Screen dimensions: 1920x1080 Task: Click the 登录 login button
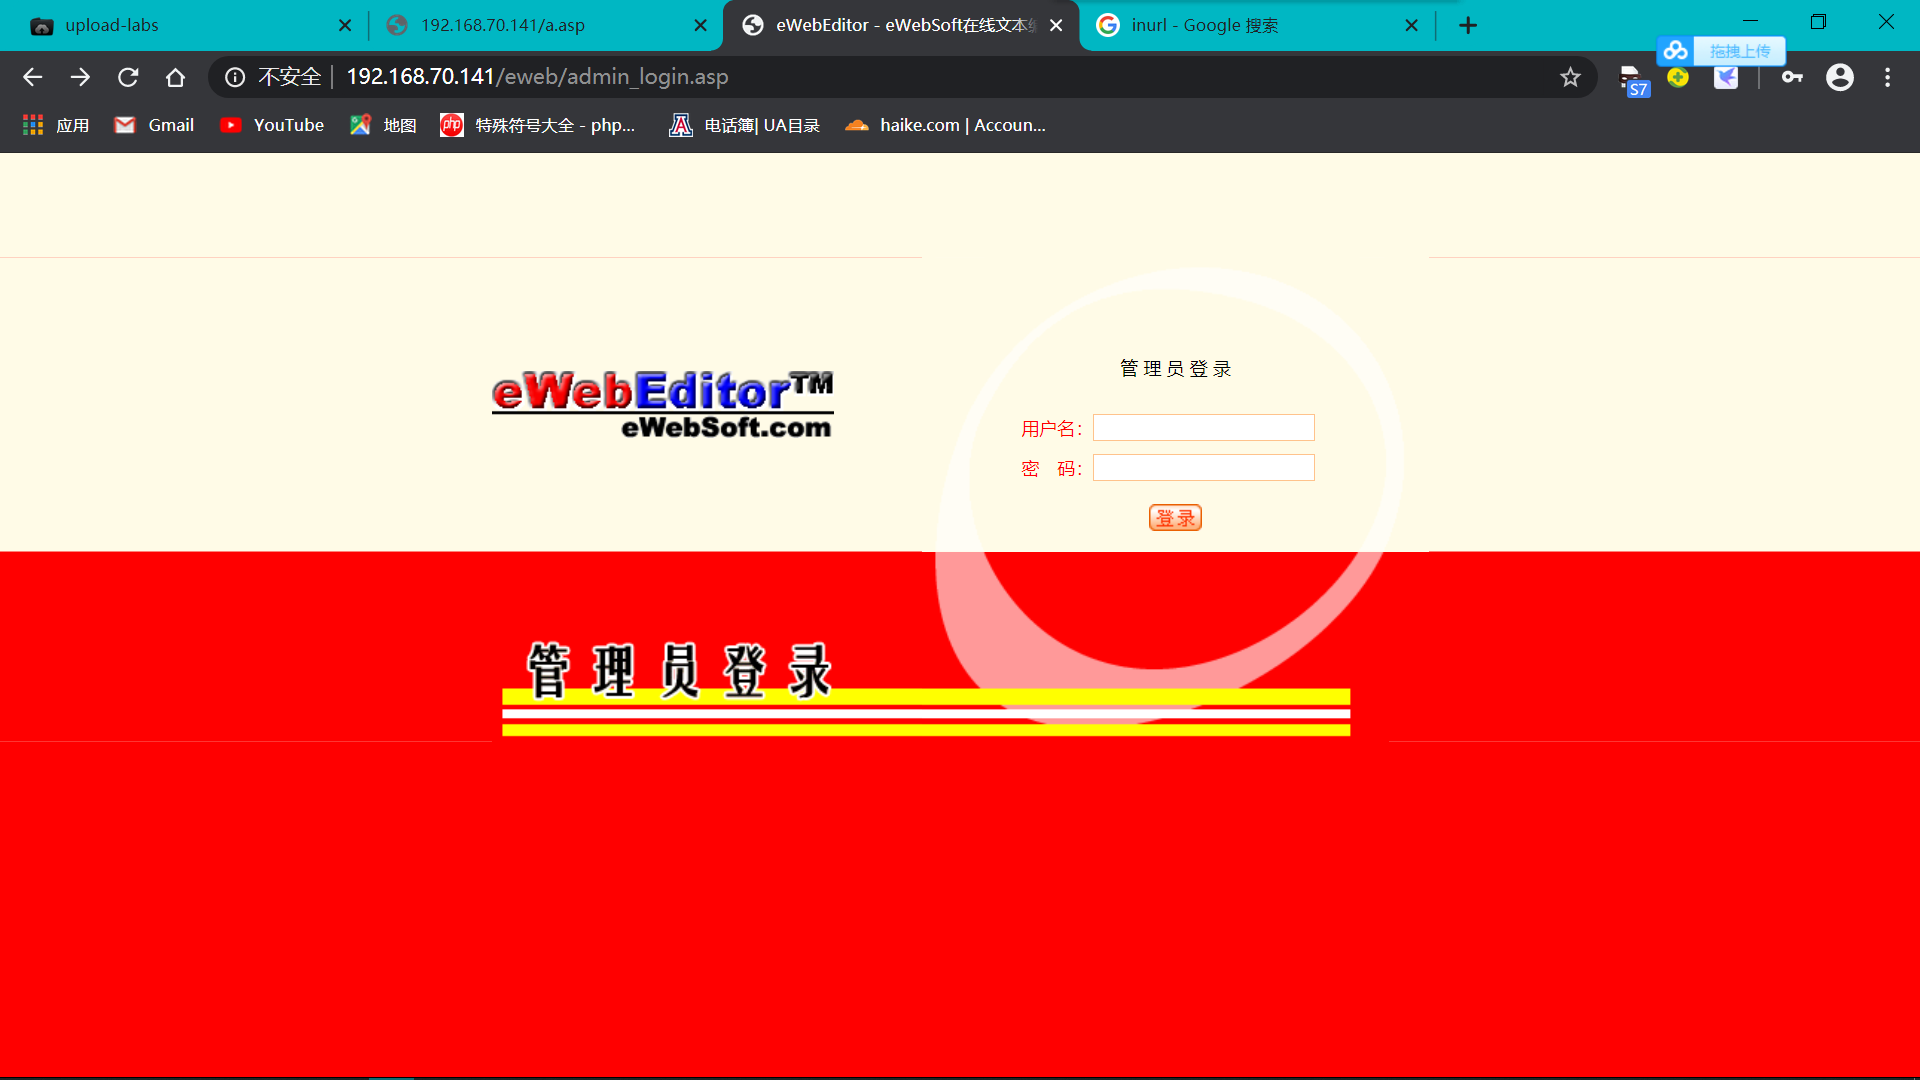click(1175, 517)
